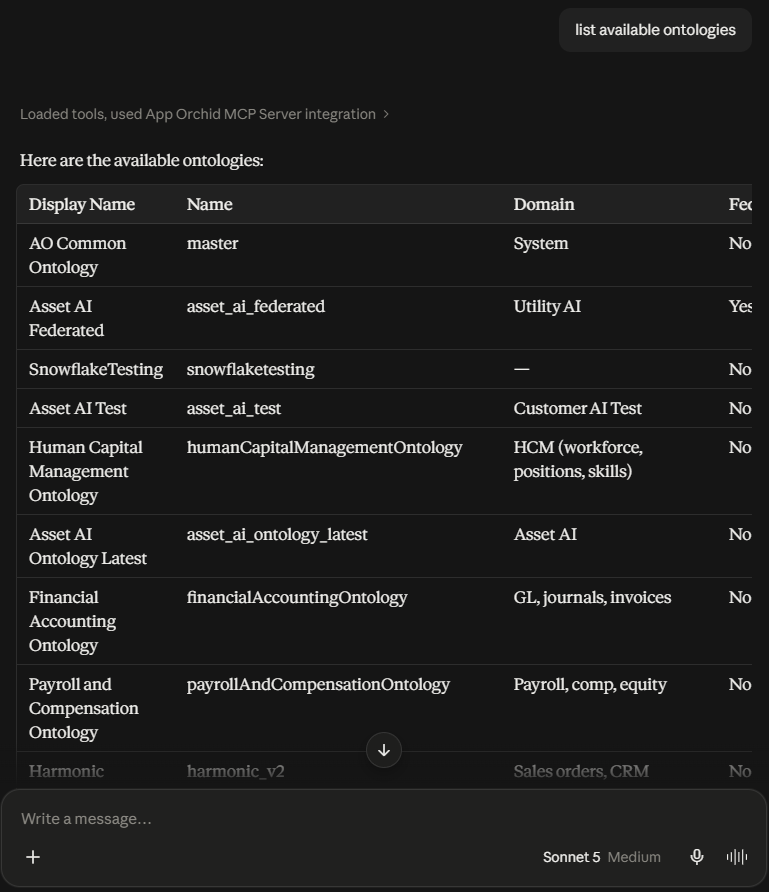Viewport: 769px width, 892px height.
Task: Select the Asset AI Federated cell
Action: 67,318
